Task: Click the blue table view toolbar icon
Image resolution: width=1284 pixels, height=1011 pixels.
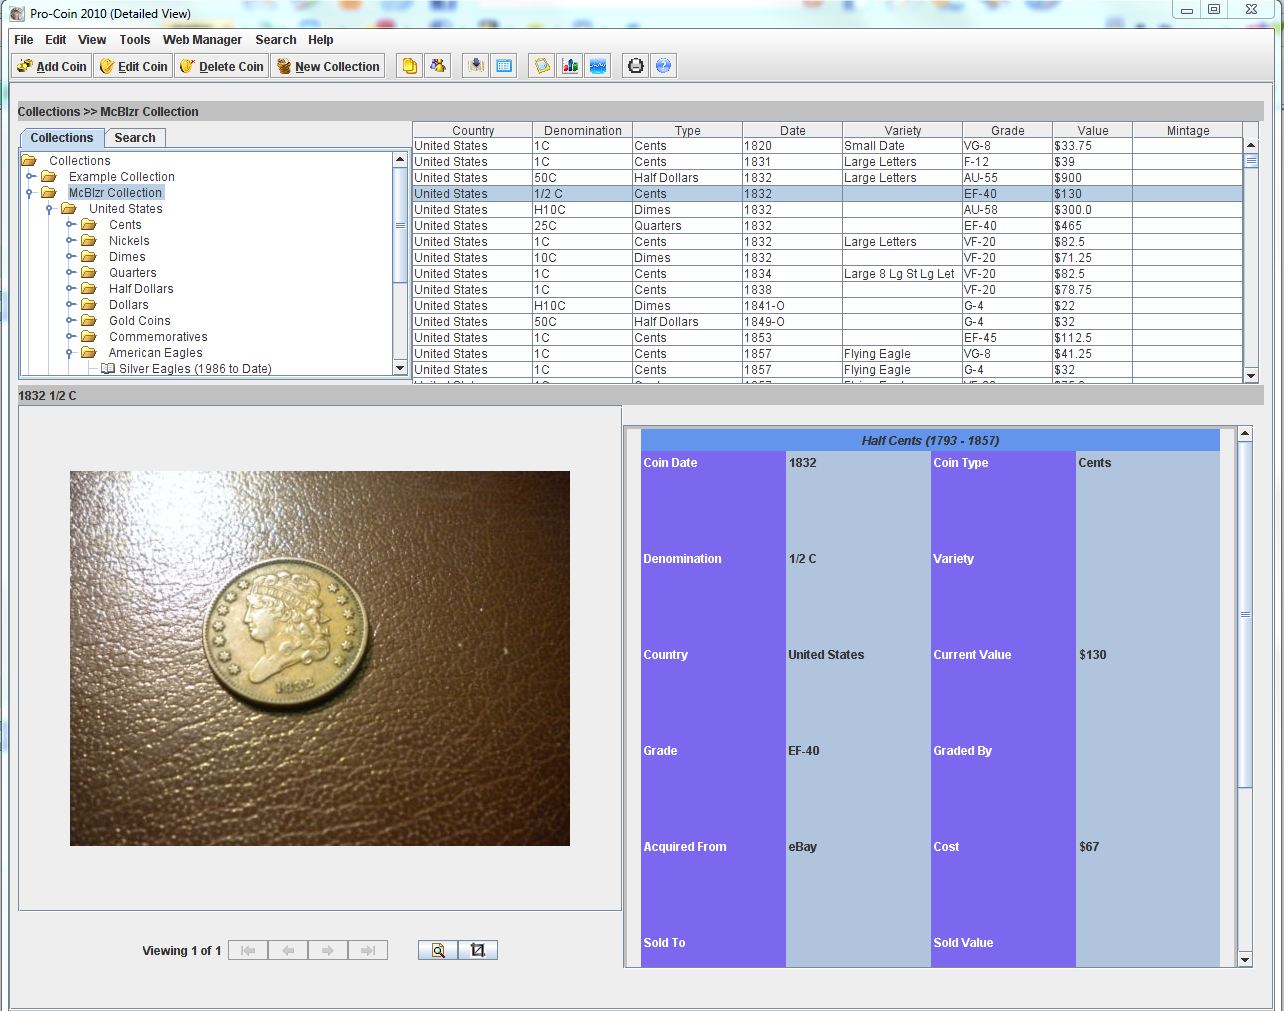Action: coord(504,66)
